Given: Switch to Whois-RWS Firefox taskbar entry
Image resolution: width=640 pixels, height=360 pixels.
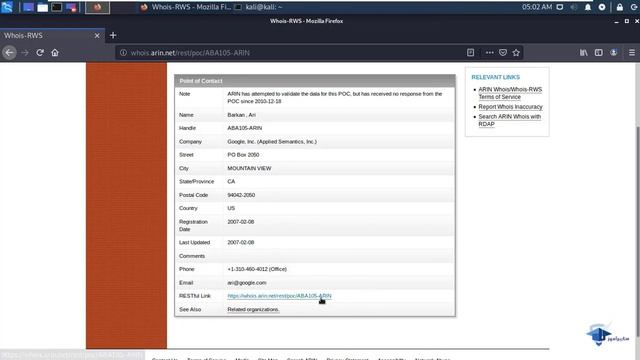Looking at the screenshot, I should tap(185, 7).
